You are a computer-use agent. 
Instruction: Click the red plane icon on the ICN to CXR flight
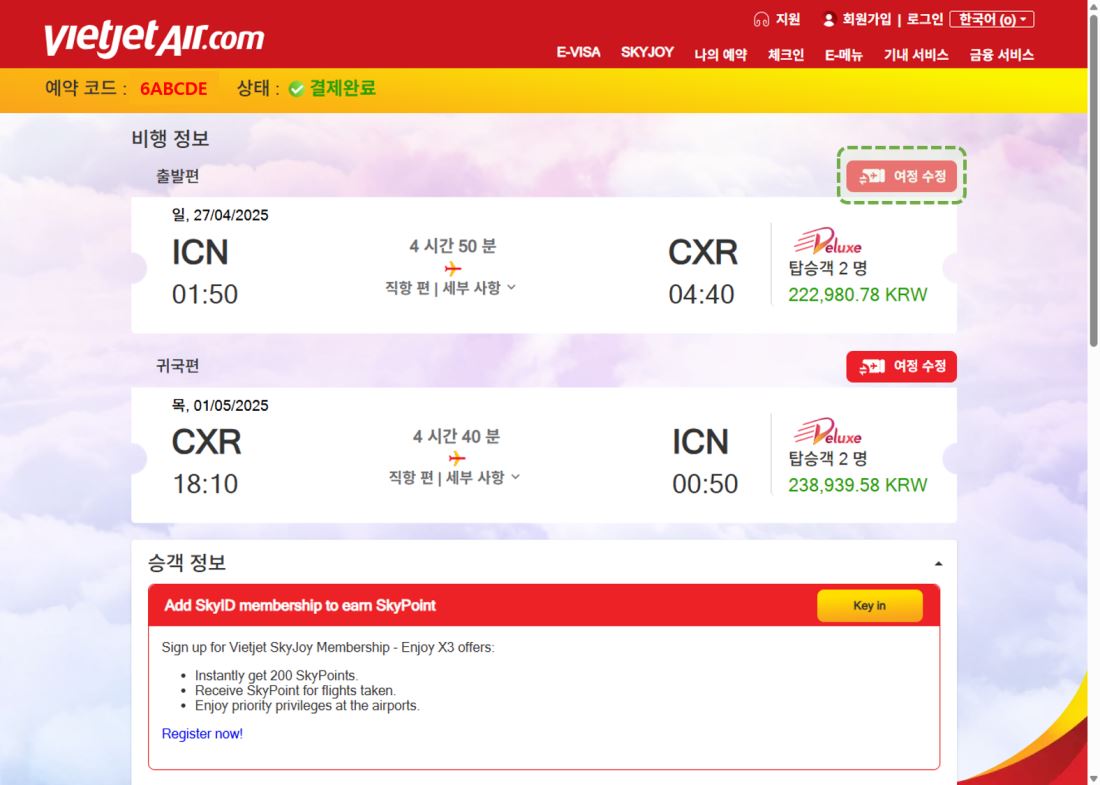click(x=453, y=268)
